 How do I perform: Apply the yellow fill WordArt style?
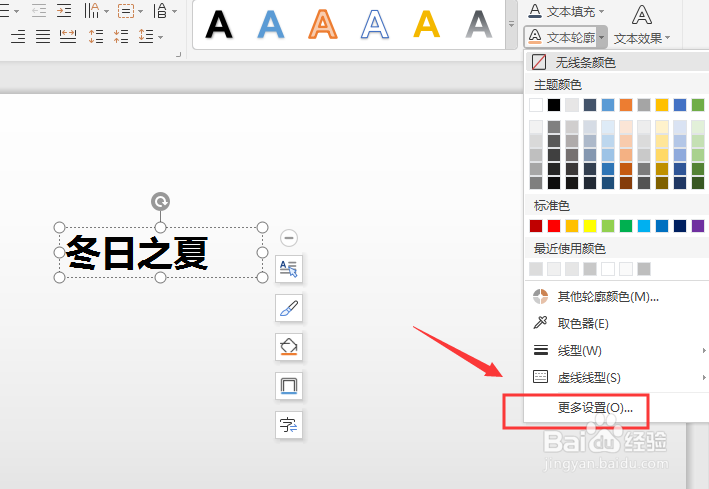click(426, 24)
